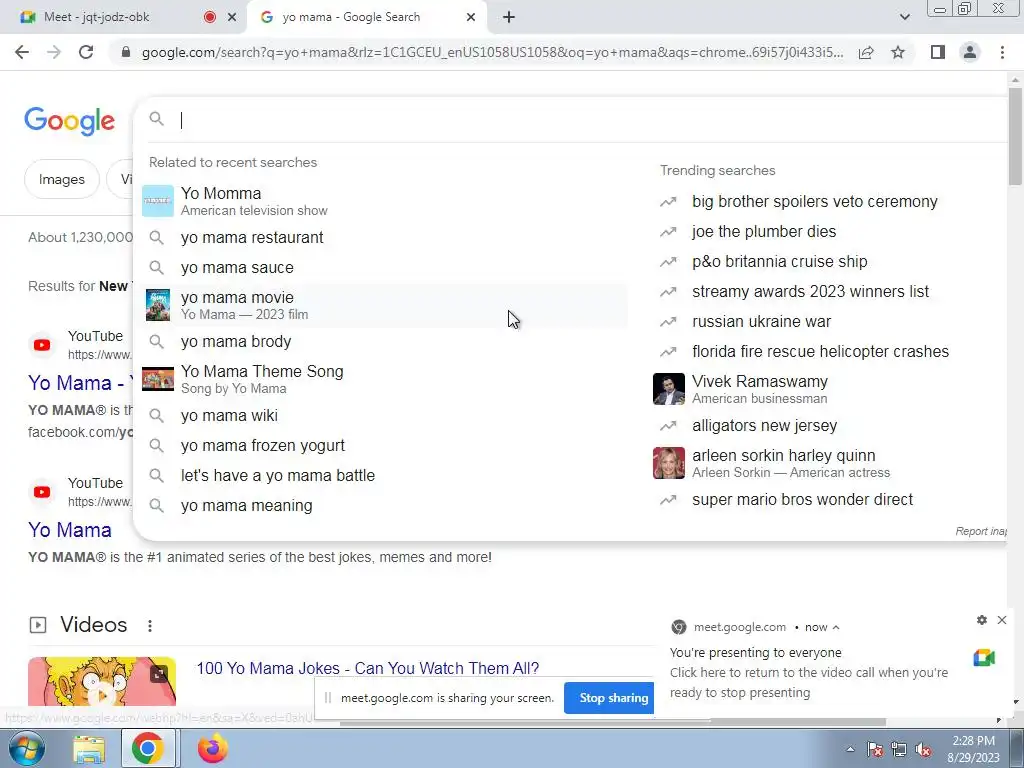Show hidden system tray icons arrow

click(x=850, y=749)
